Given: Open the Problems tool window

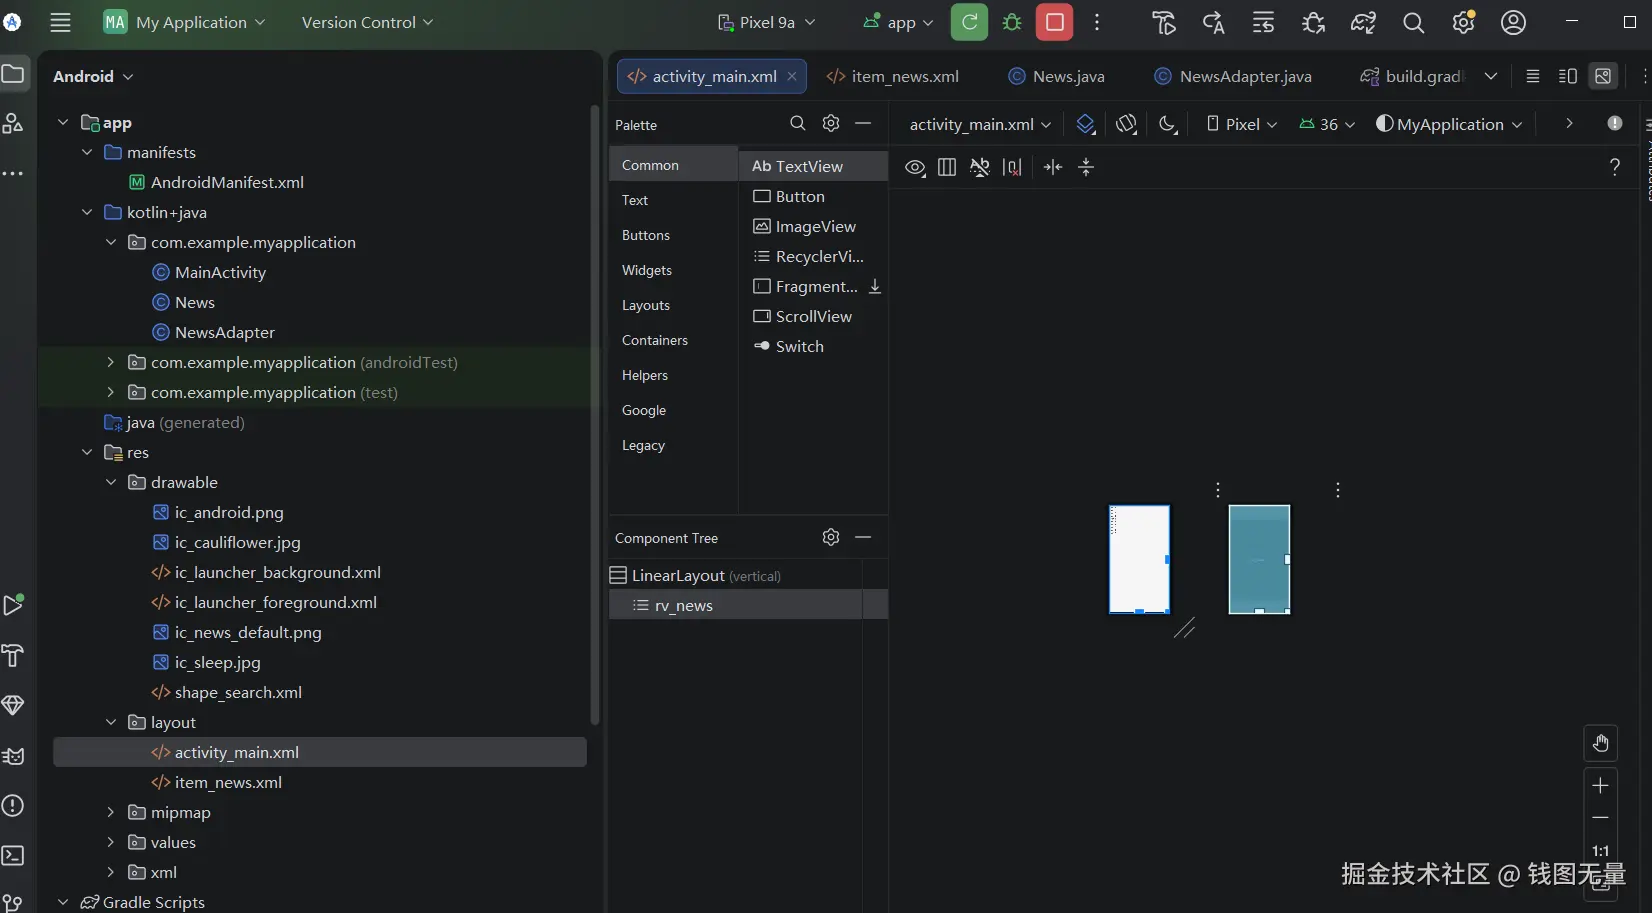Looking at the screenshot, I should coord(13,806).
